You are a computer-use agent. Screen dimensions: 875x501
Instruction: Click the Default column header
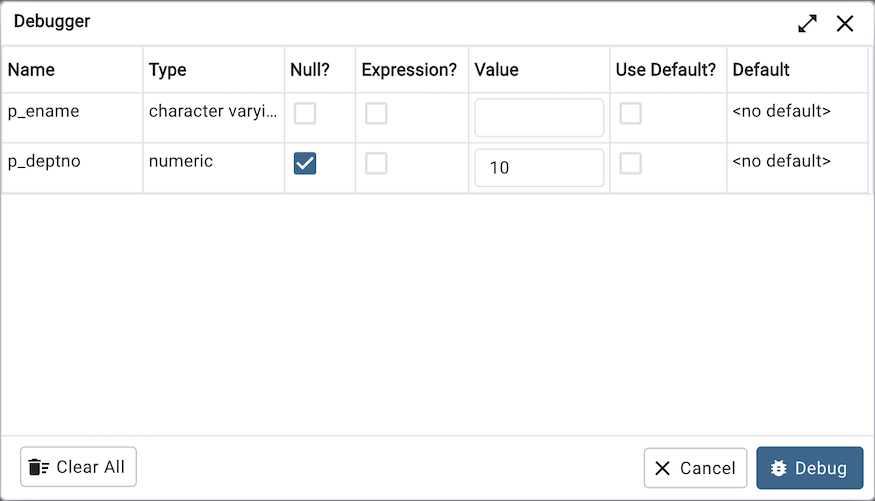point(761,70)
